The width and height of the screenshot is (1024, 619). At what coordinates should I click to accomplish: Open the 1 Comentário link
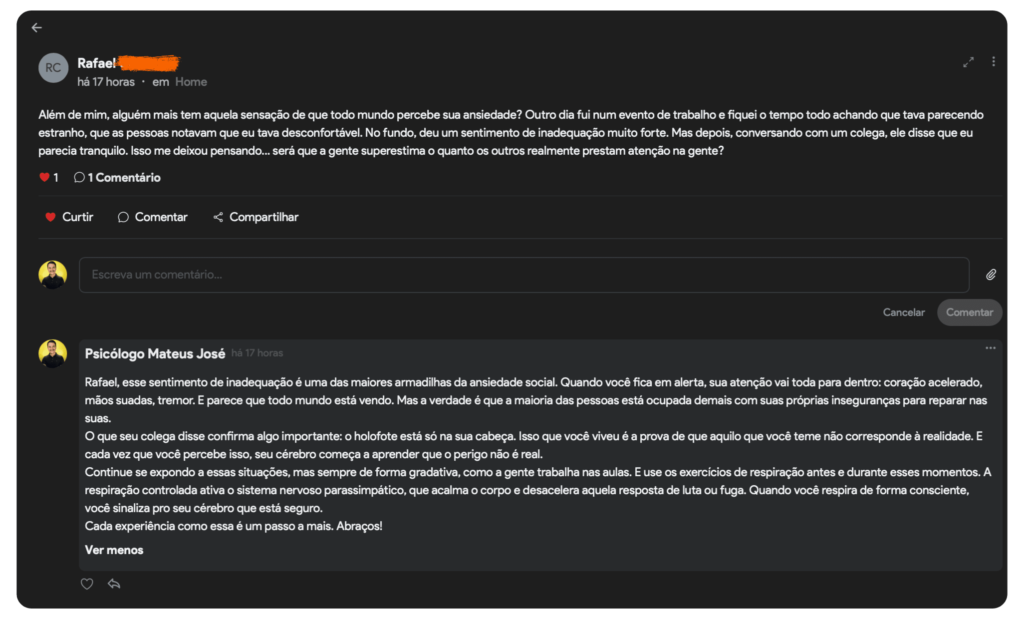point(118,178)
